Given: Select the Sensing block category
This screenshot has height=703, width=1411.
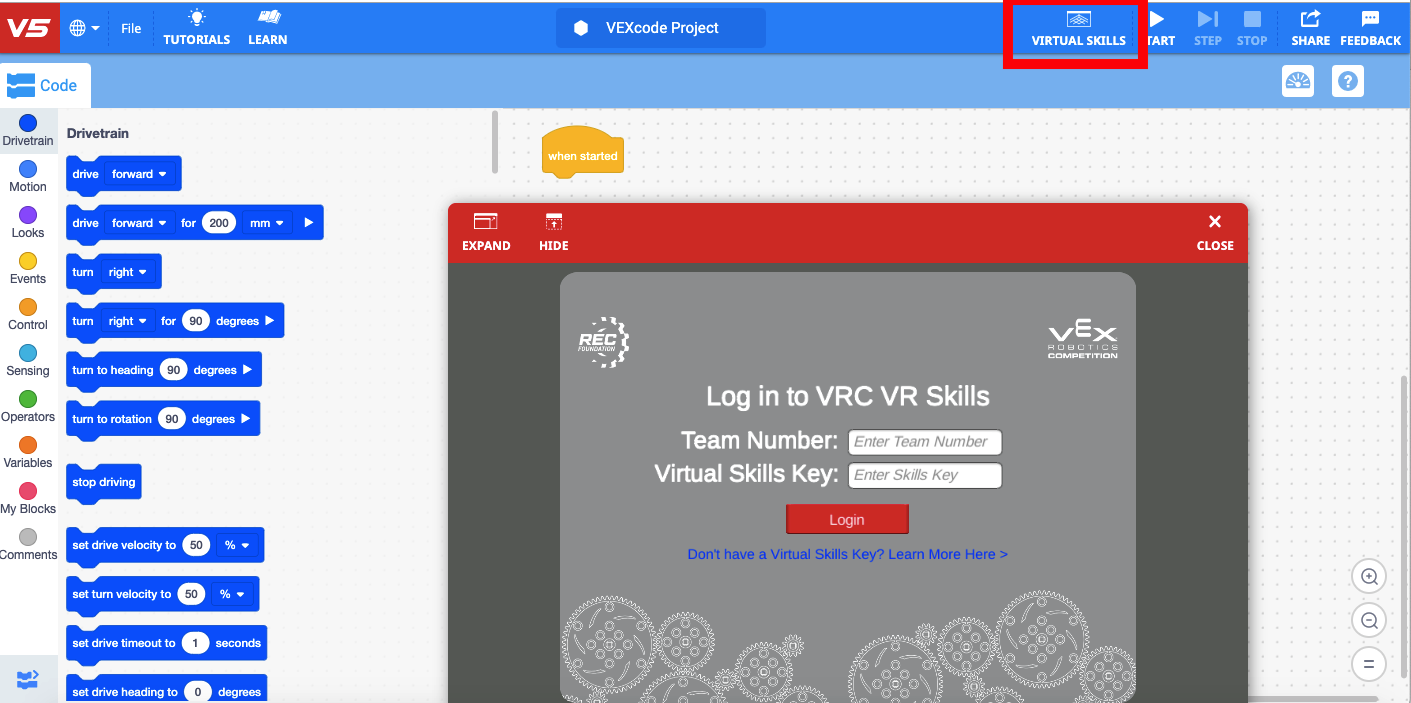Looking at the screenshot, I should pos(28,361).
